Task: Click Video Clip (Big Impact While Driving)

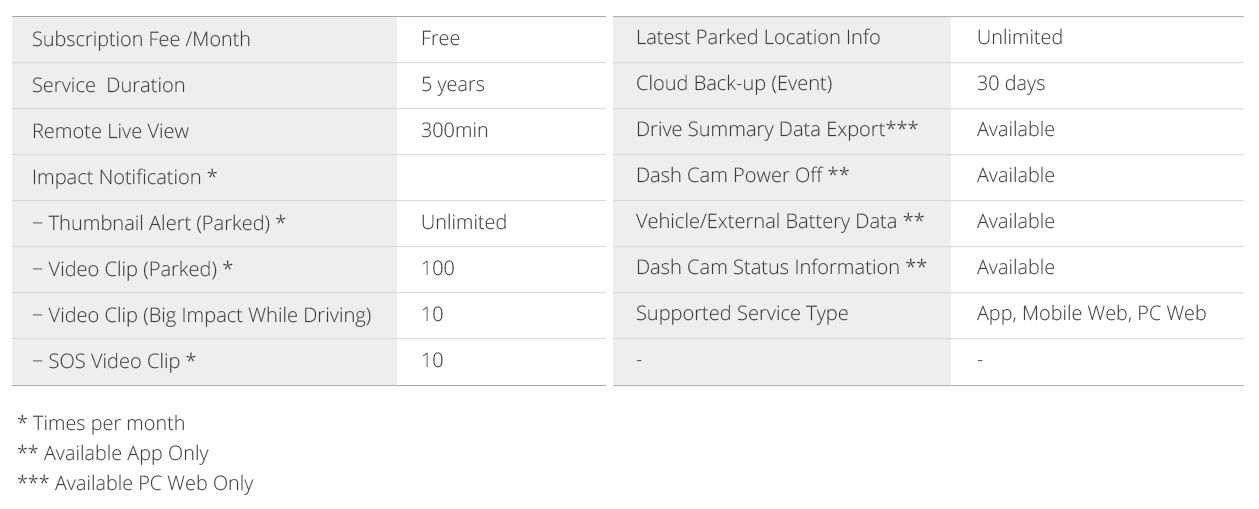Action: (x=201, y=315)
